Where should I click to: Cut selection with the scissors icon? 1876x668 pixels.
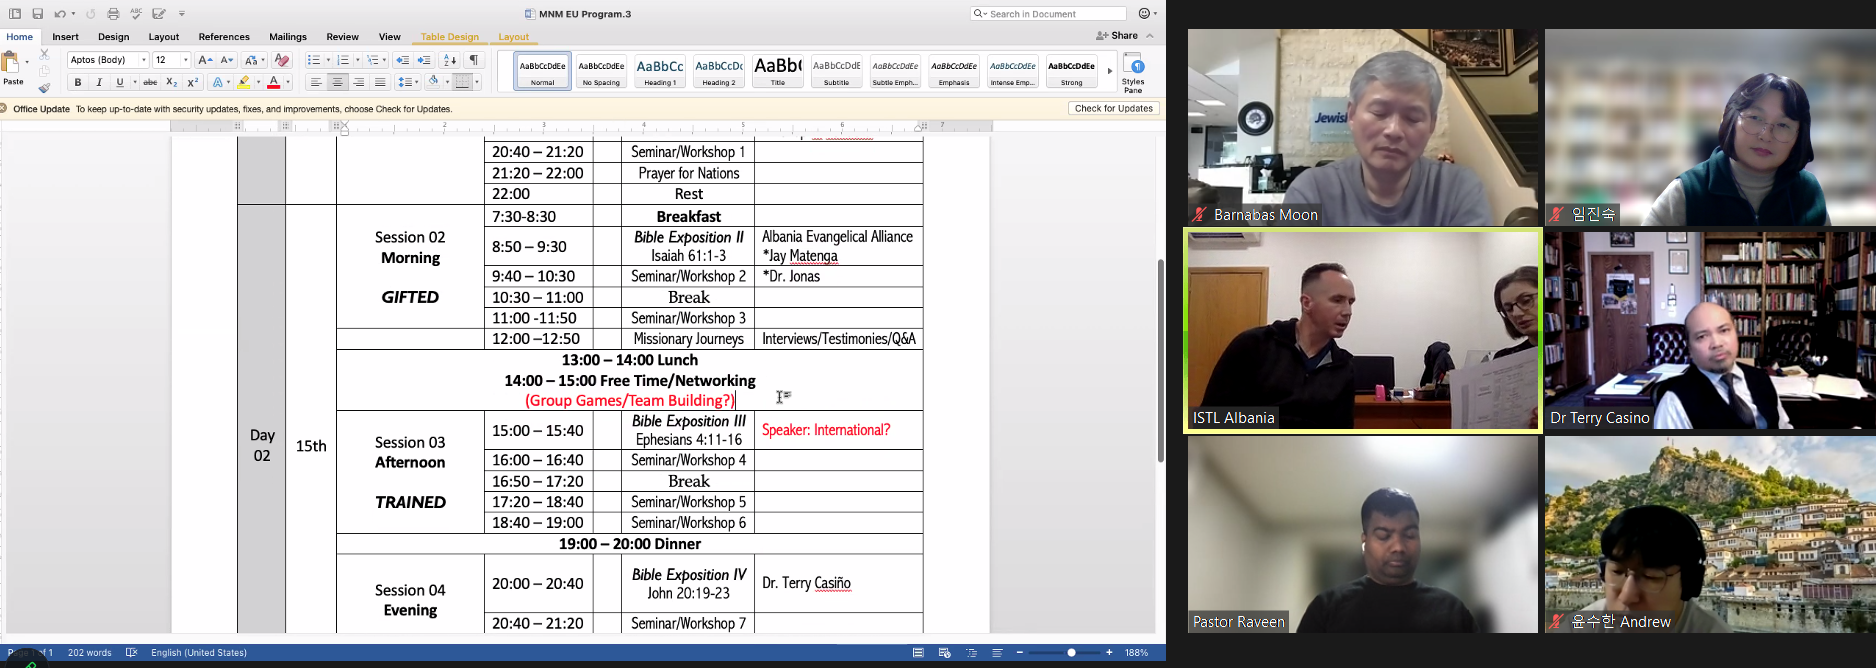pos(44,54)
